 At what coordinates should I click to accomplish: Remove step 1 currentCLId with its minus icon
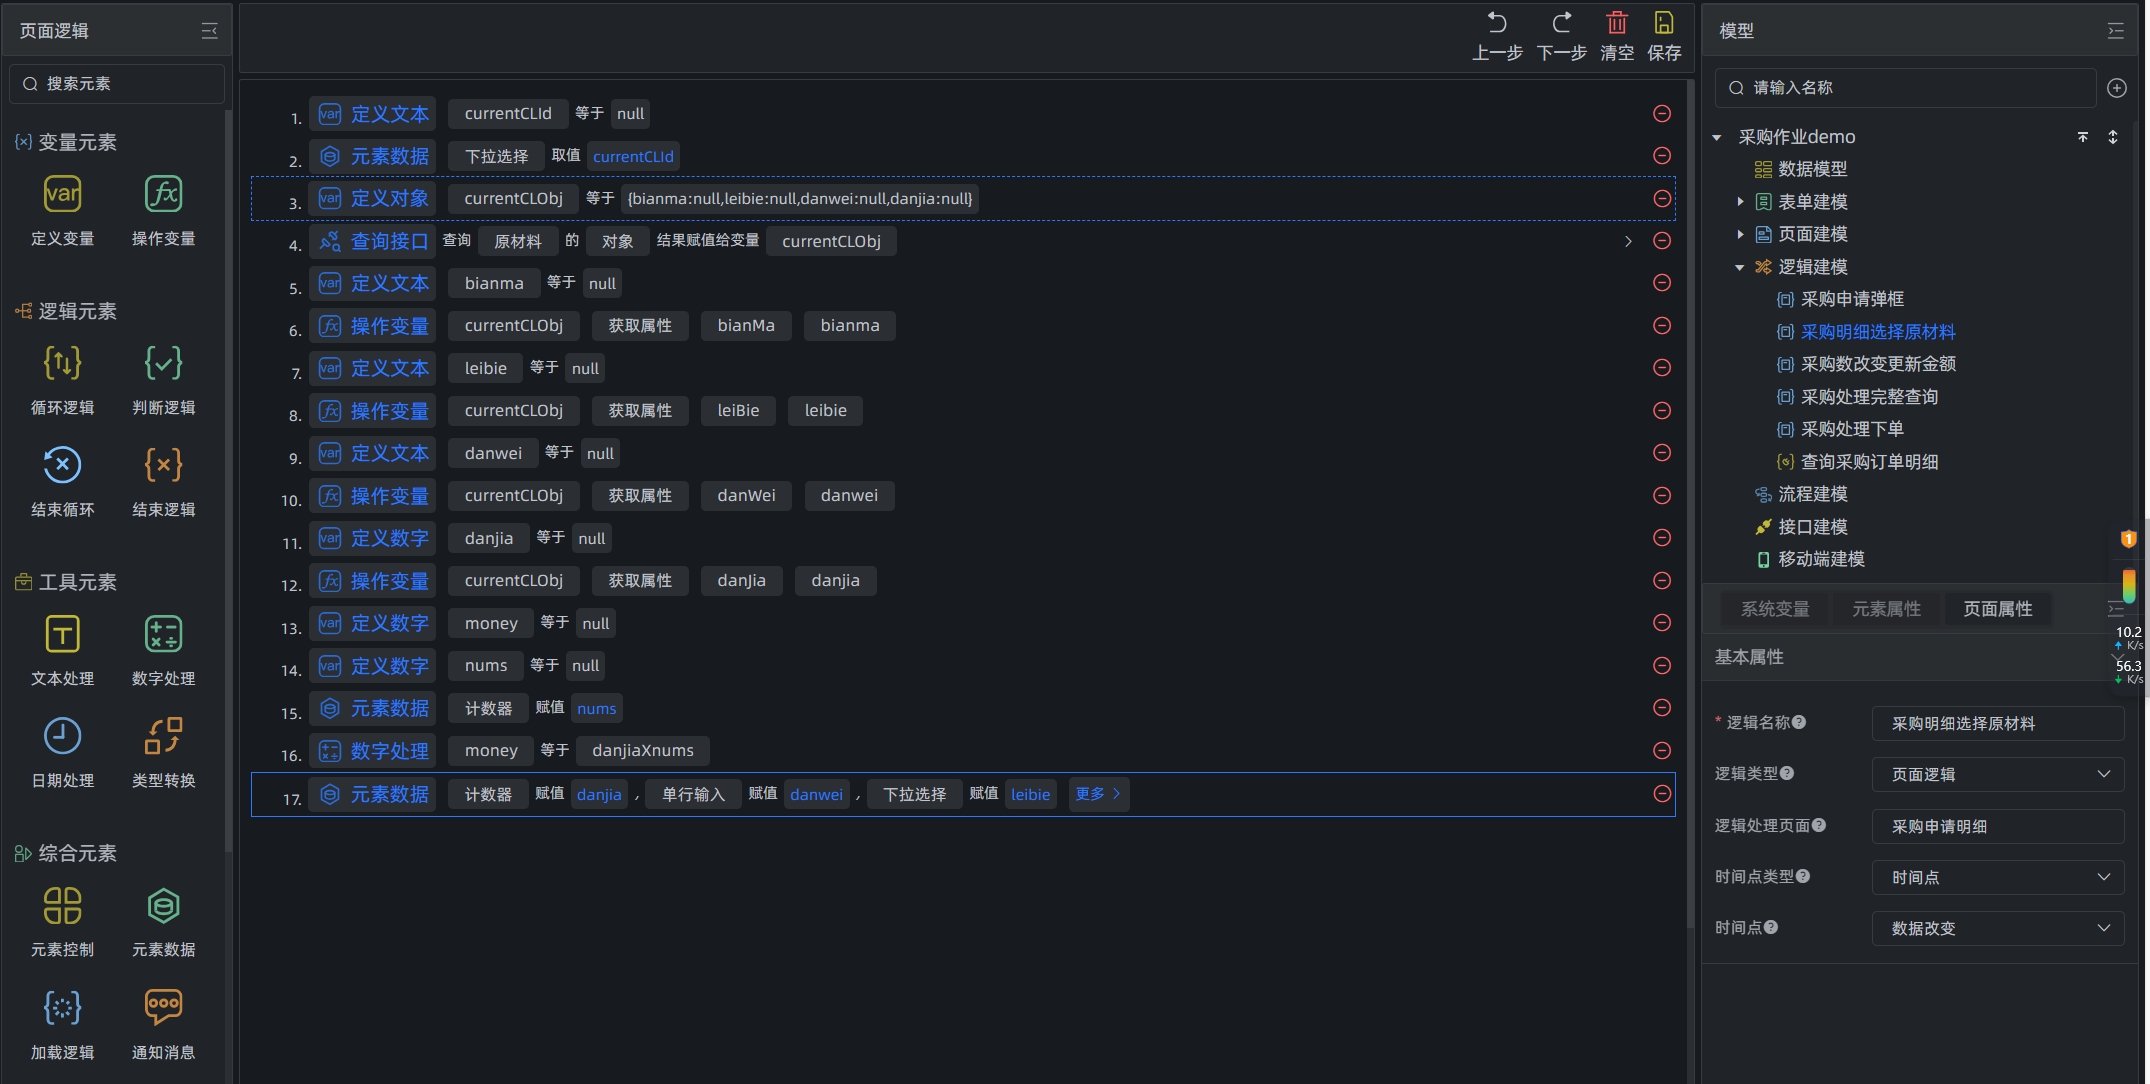point(1662,113)
